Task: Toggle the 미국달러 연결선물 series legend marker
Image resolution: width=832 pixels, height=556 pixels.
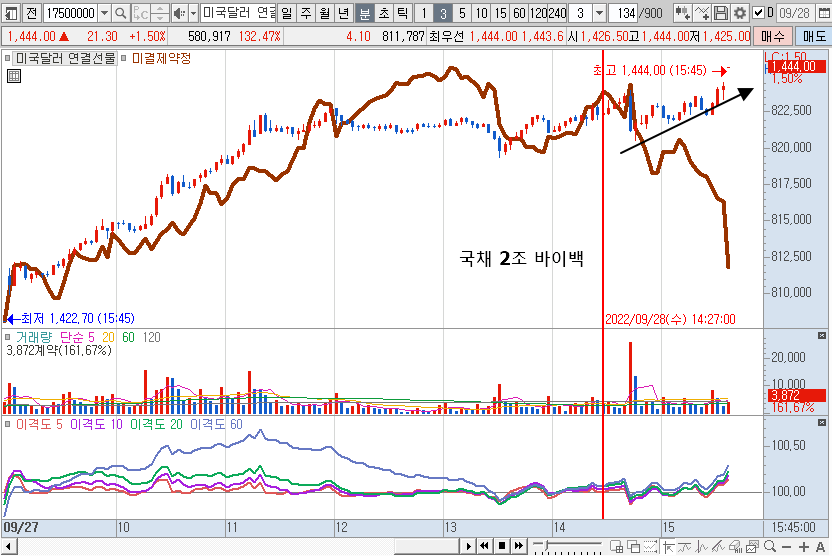Action: click(x=9, y=58)
